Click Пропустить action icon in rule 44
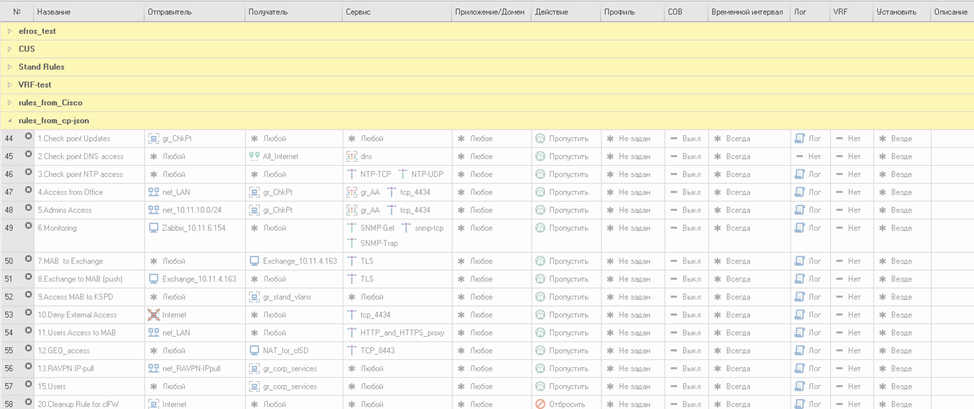This screenshot has width=974, height=409. [540, 139]
